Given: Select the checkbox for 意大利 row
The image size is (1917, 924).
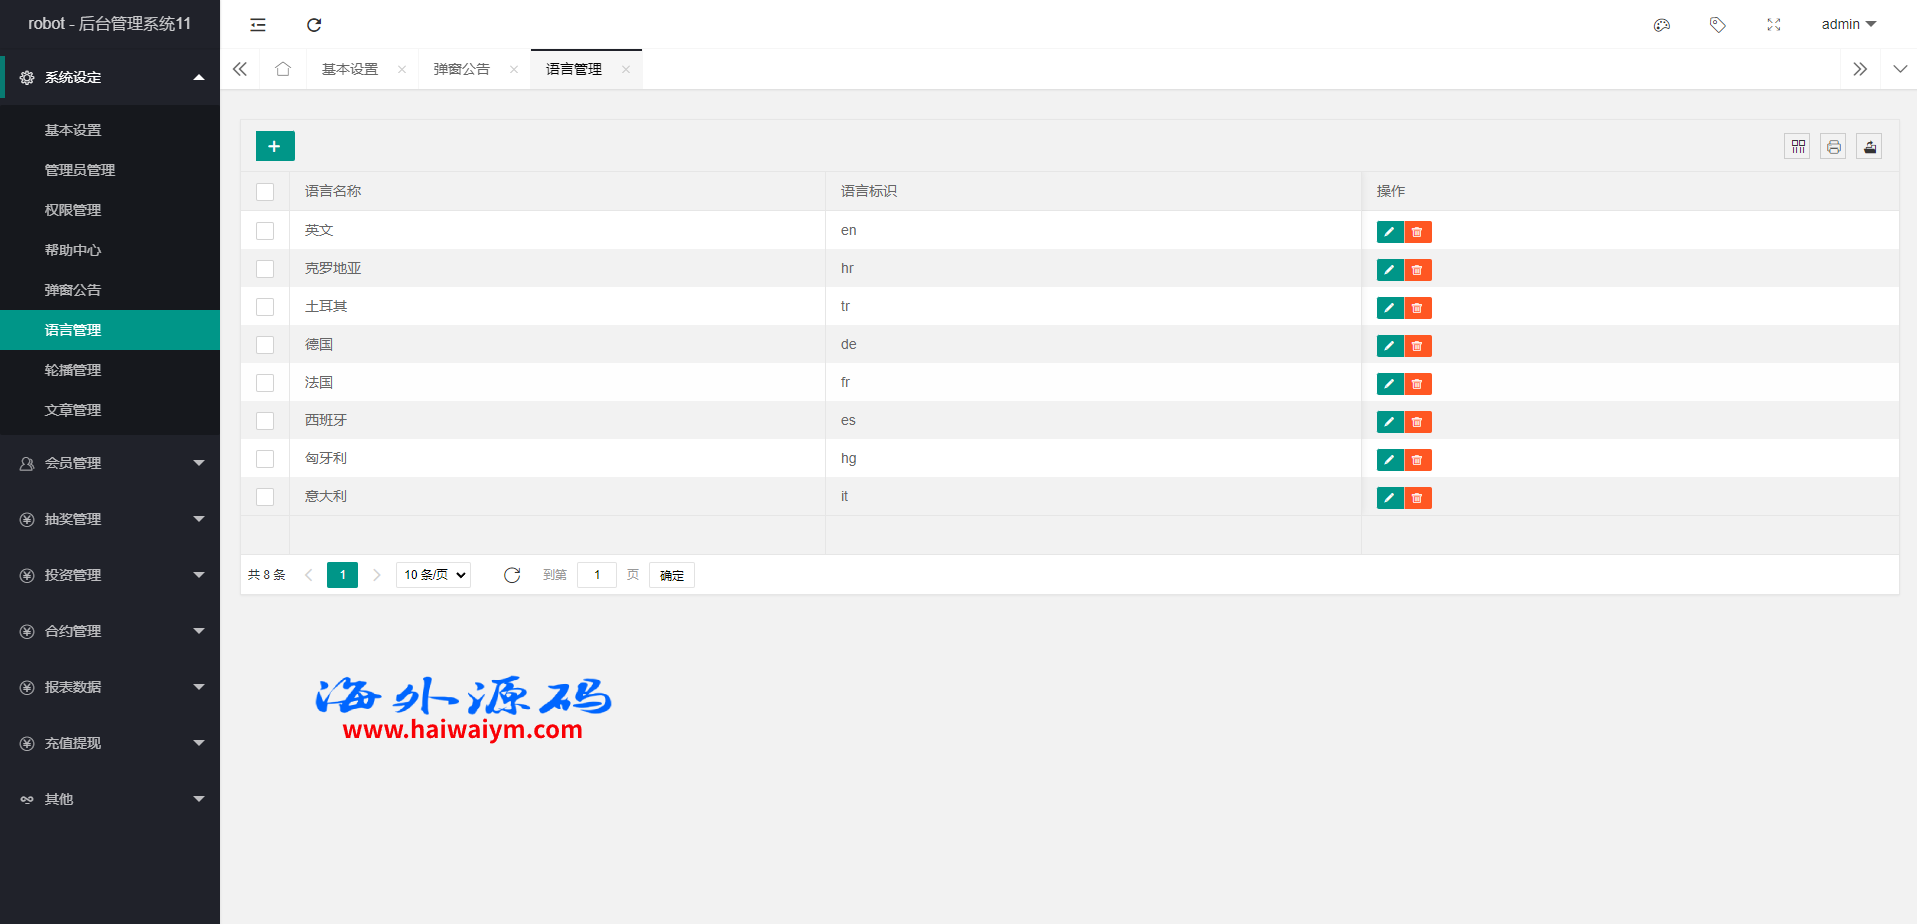Looking at the screenshot, I should tap(265, 497).
